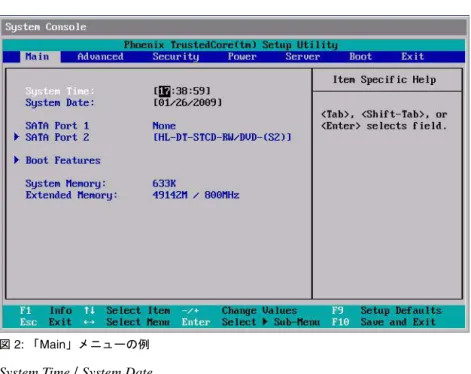Click the System Date value 01/26/2009
The height and width of the screenshot is (374, 471).
pos(188,102)
